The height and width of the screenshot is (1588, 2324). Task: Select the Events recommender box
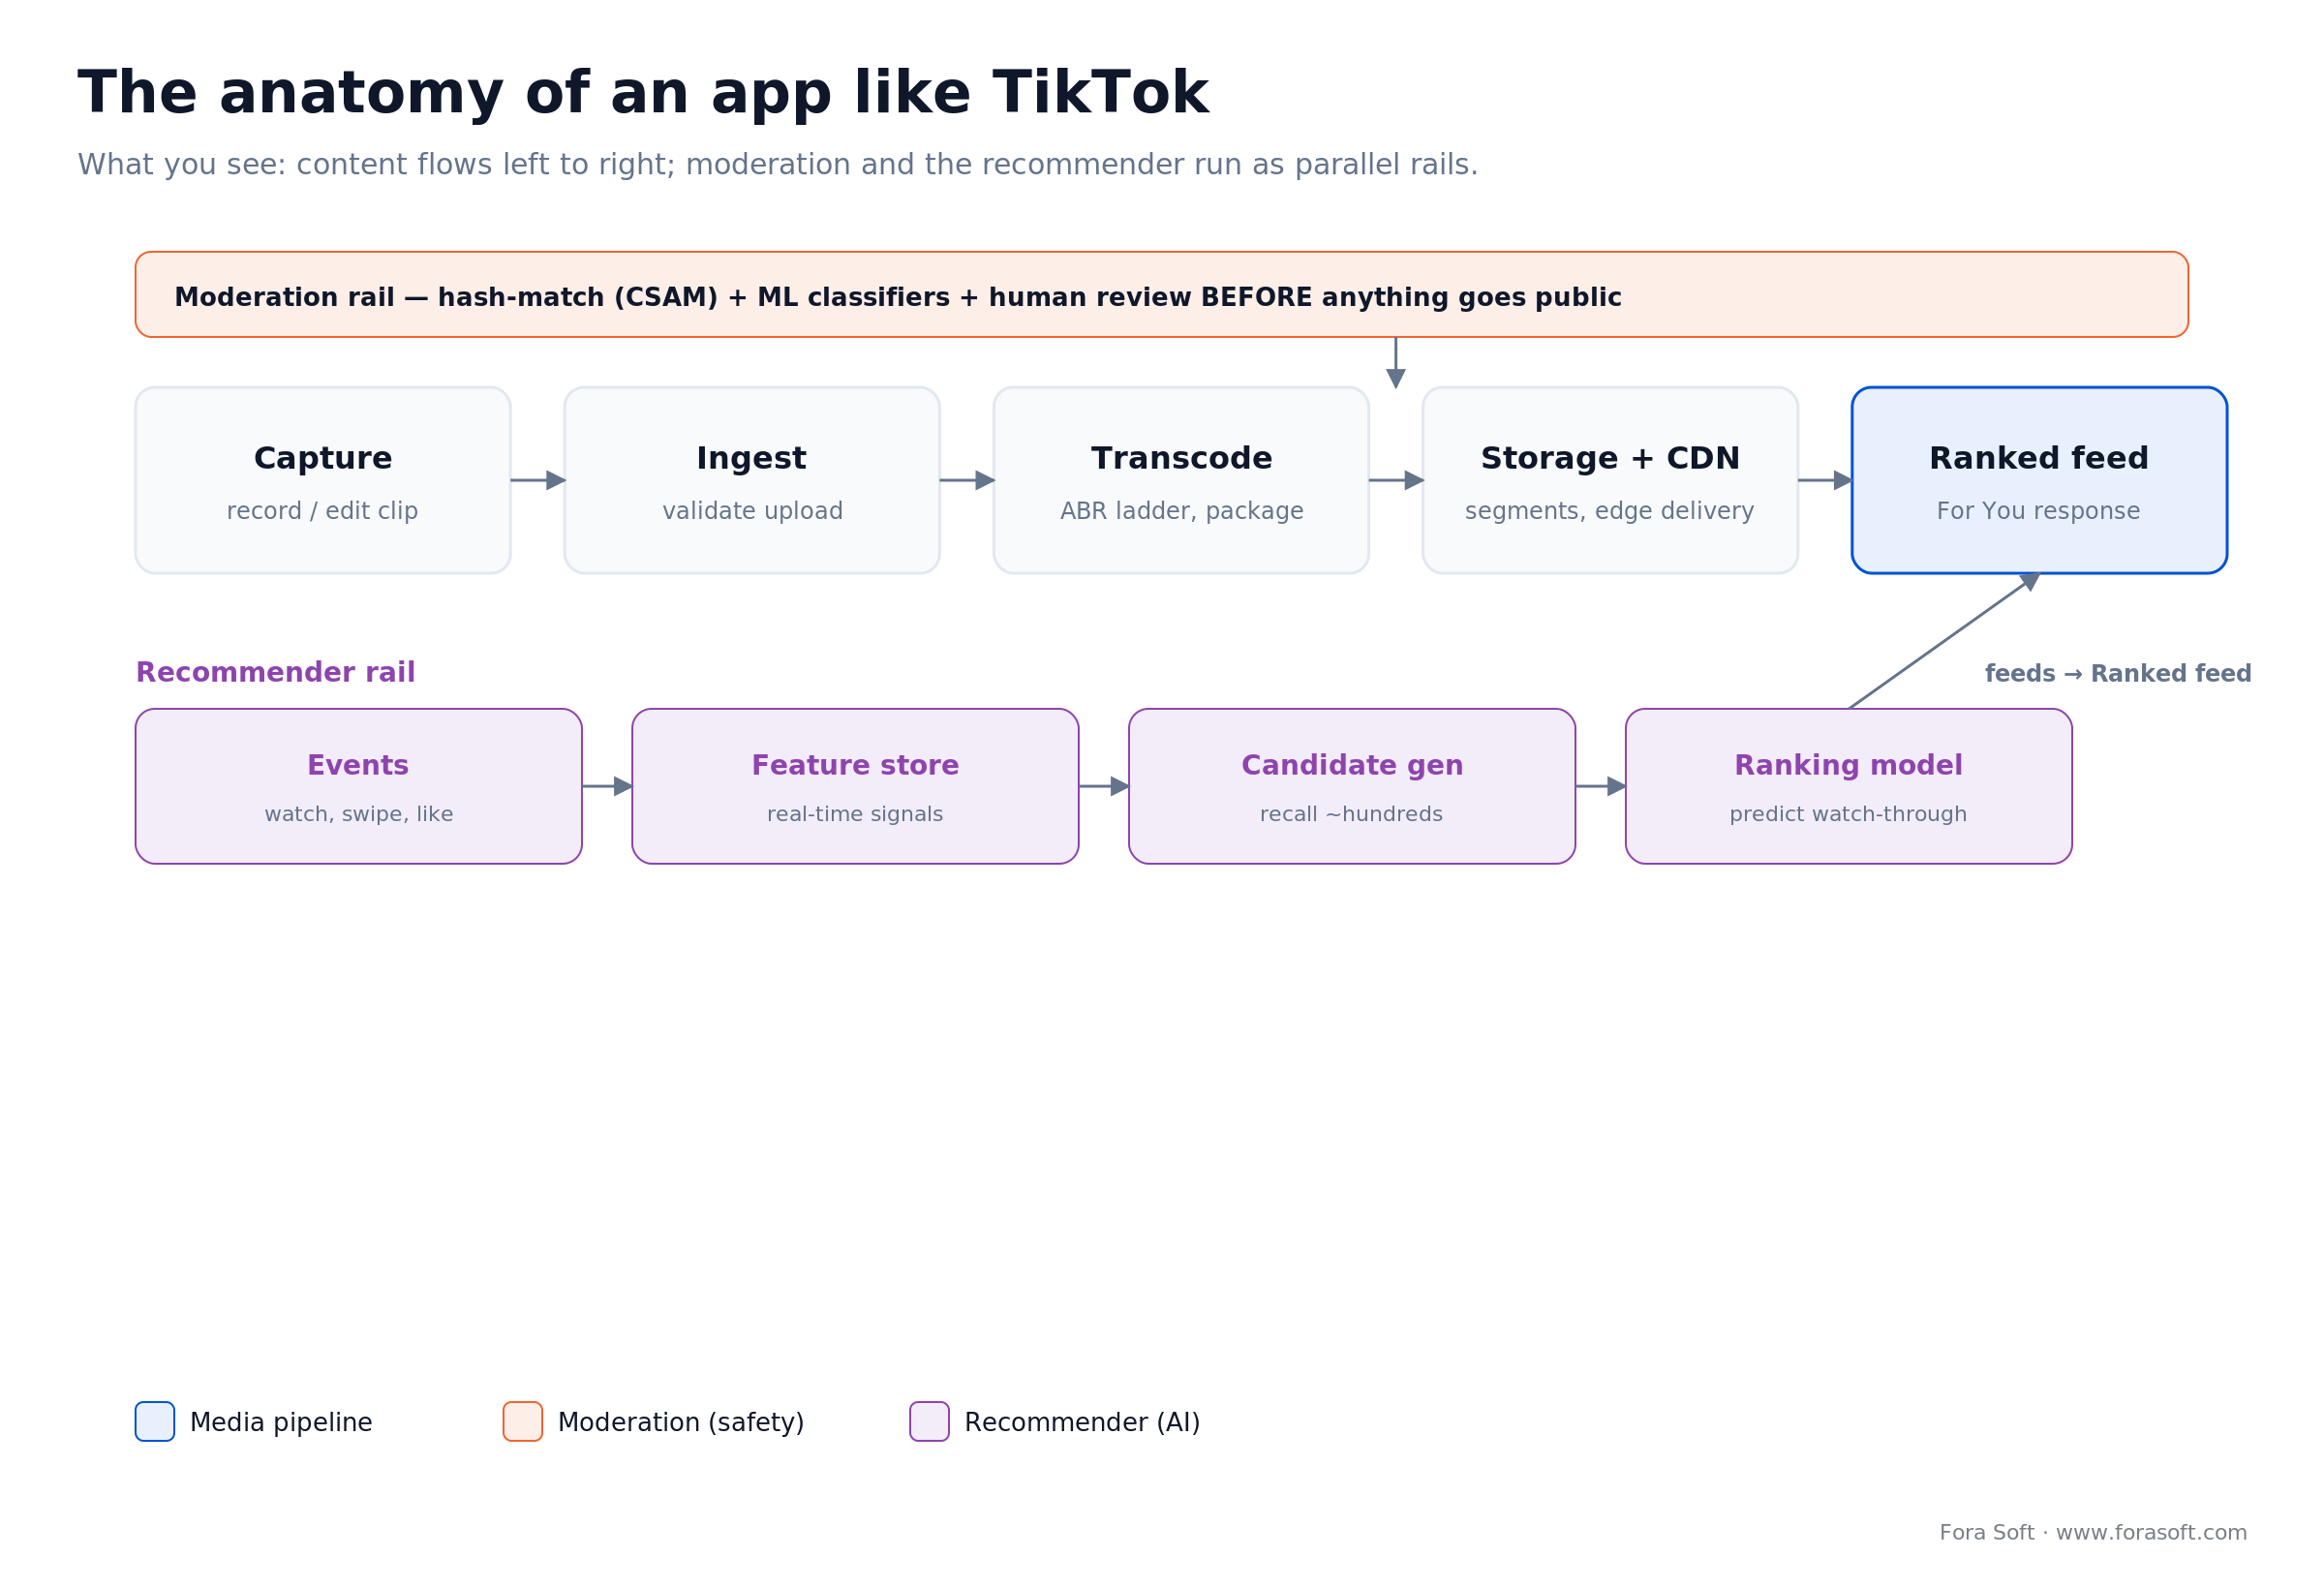click(358, 786)
